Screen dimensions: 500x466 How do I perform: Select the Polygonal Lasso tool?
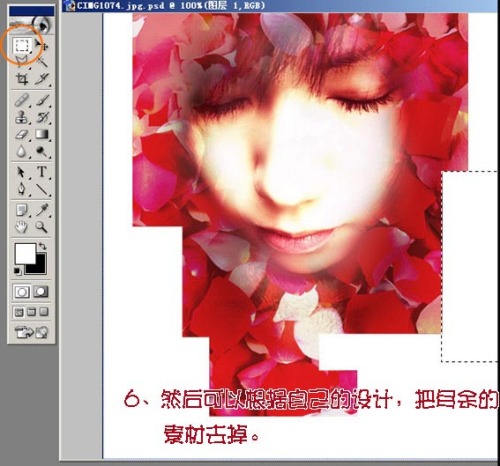pyautogui.click(x=22, y=62)
